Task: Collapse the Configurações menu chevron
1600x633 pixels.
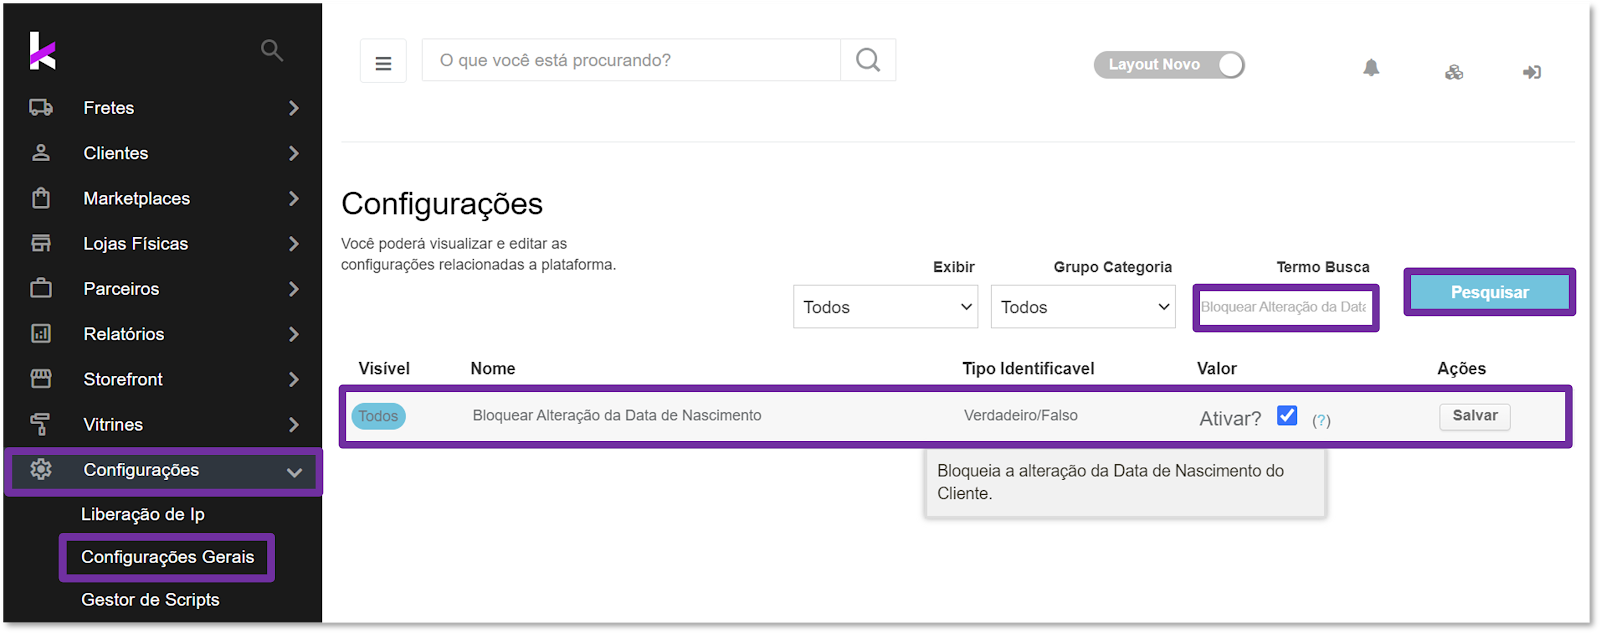Action: pyautogui.click(x=294, y=472)
